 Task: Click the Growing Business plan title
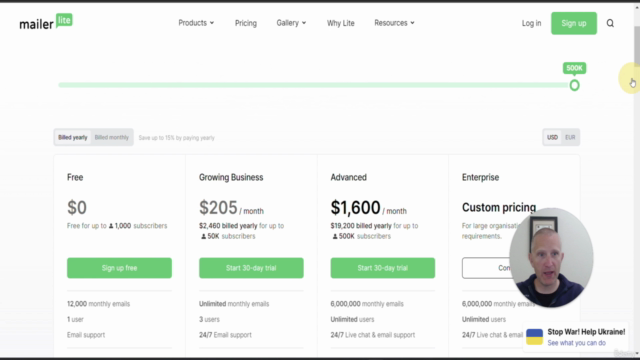tap(231, 177)
